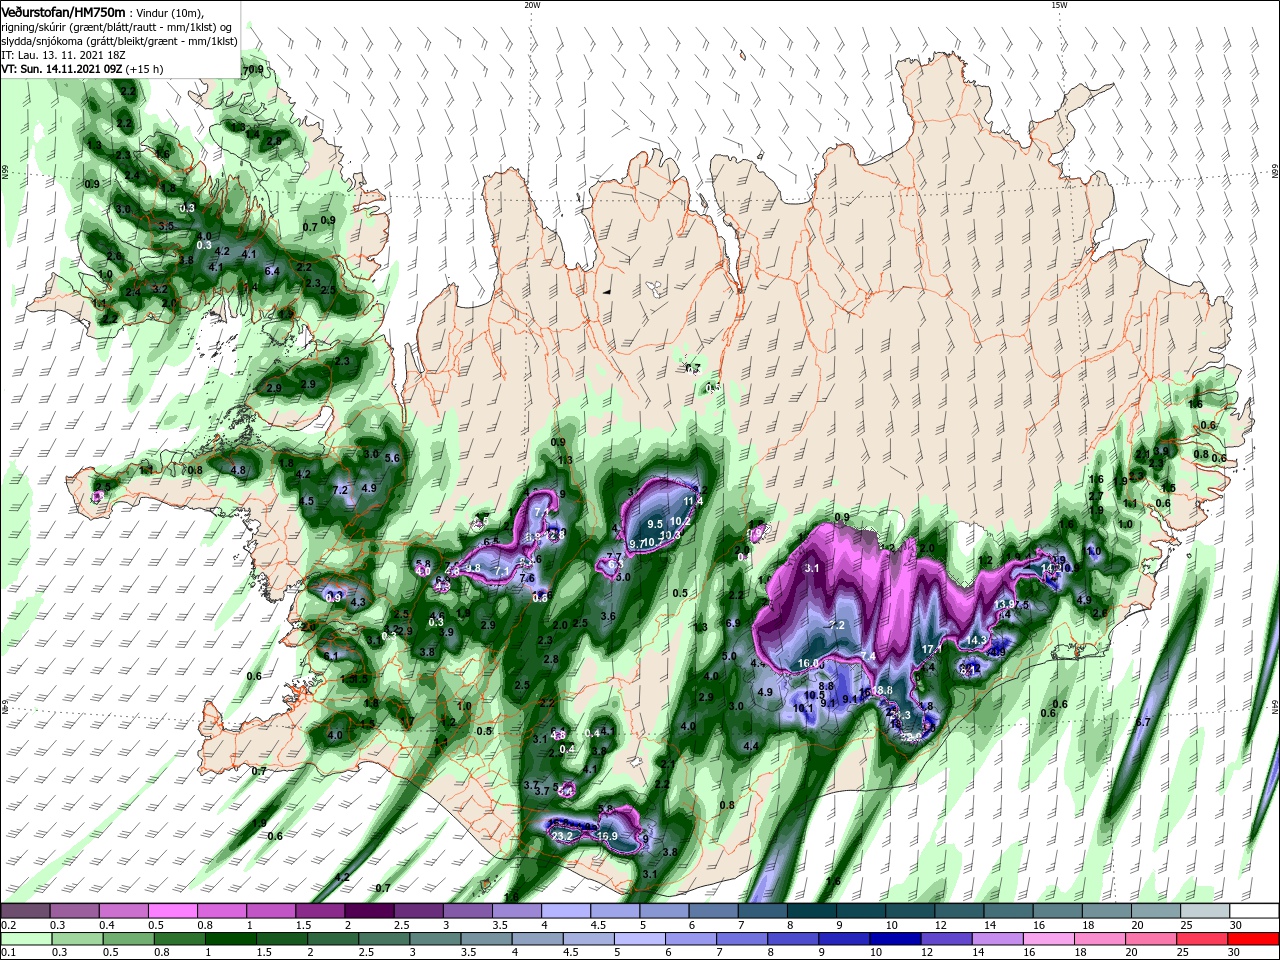
Task: Pick the darkest green swatch labeled 1 in lower legend
Action: 230,939
